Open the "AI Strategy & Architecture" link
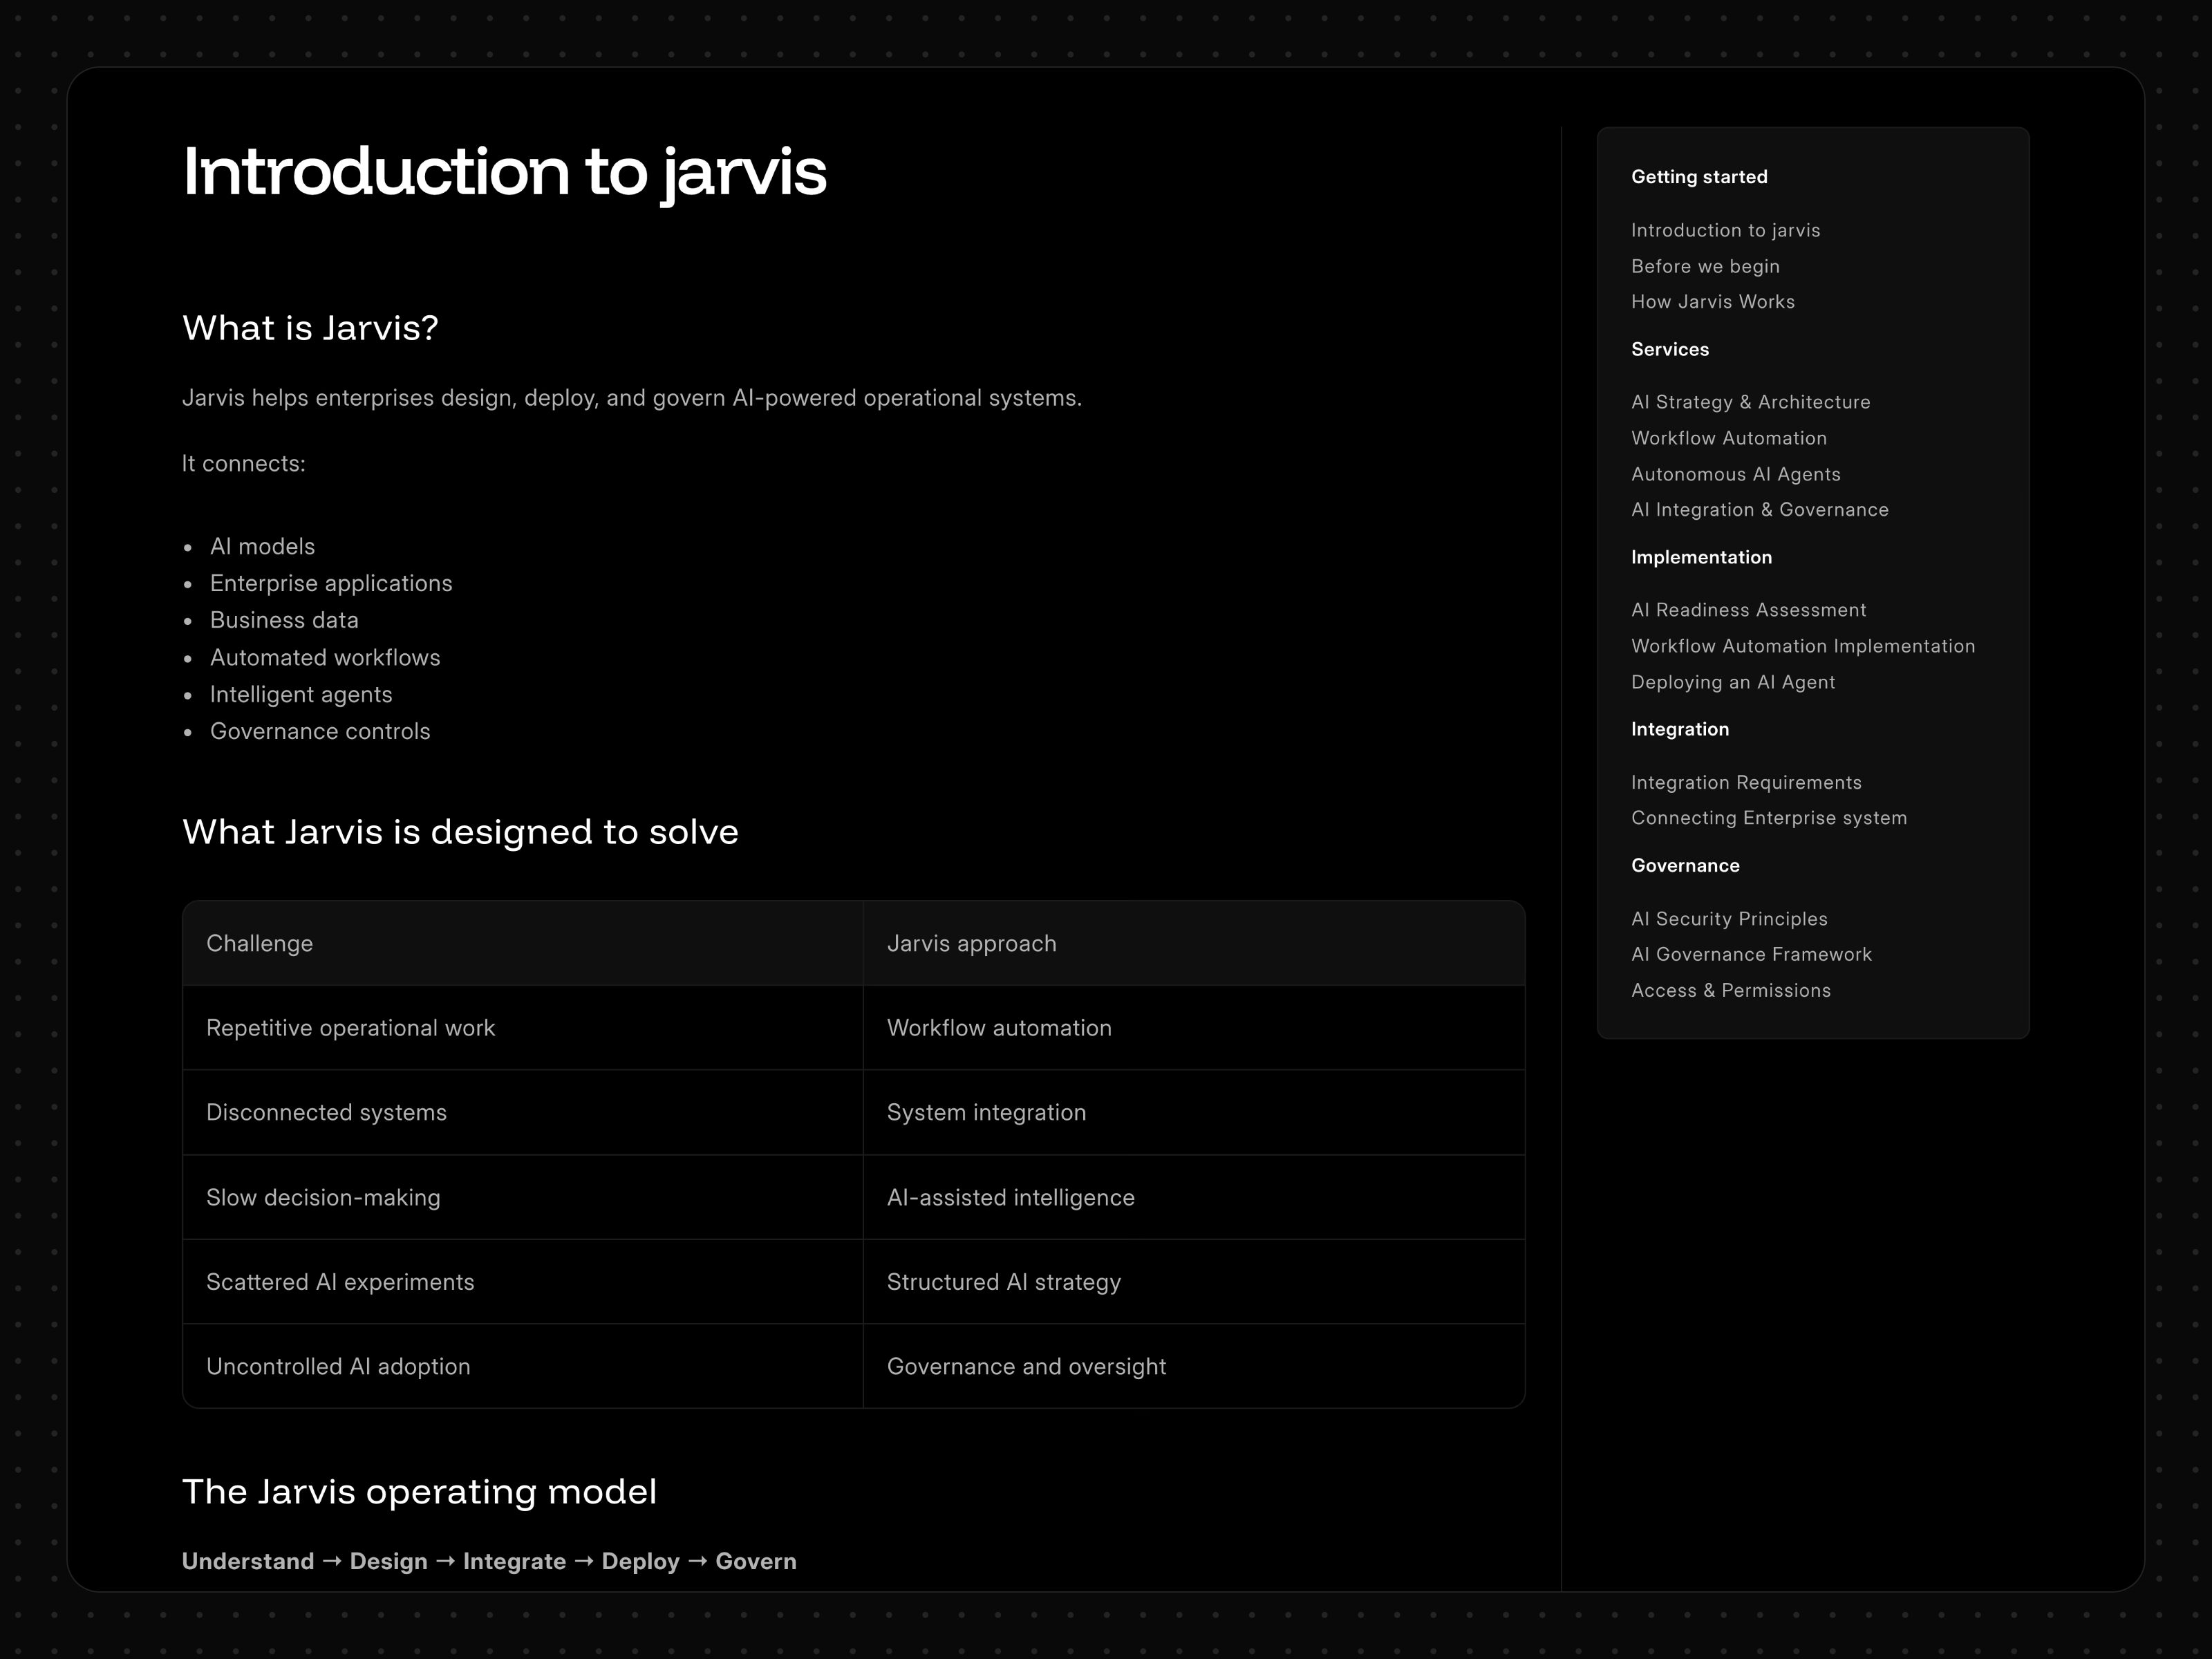Viewport: 2212px width, 1659px height. (1750, 402)
